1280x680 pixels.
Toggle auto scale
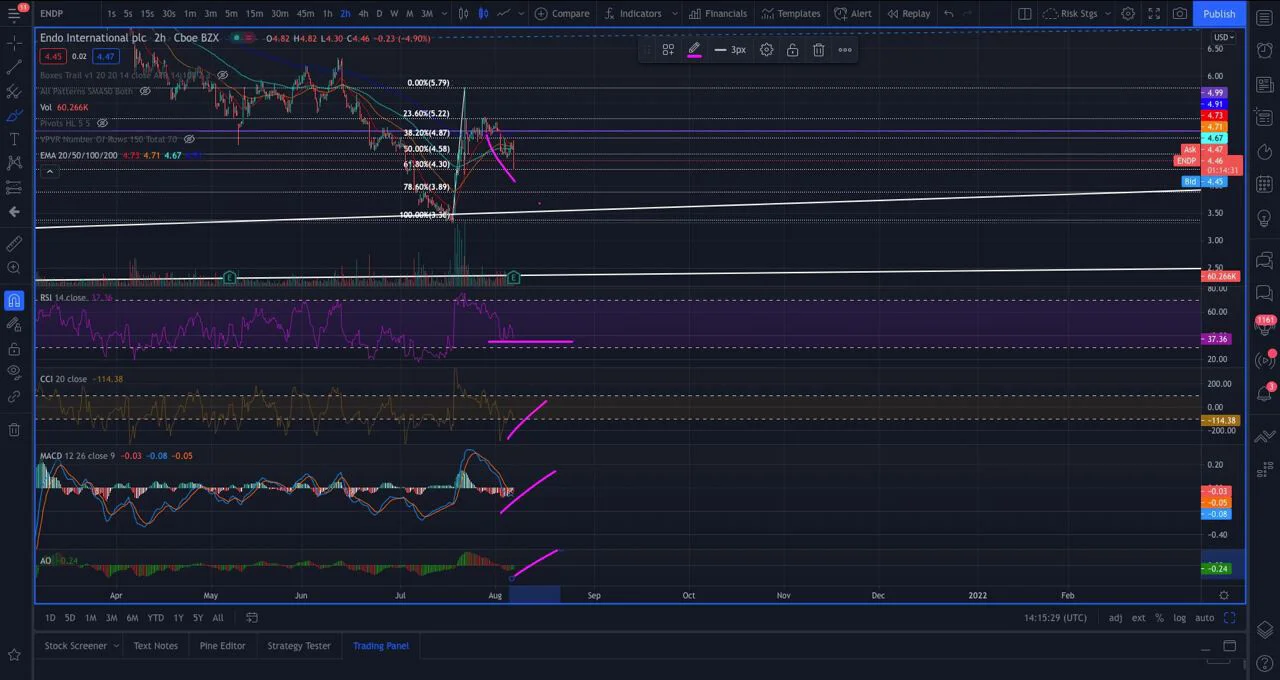tap(1204, 618)
